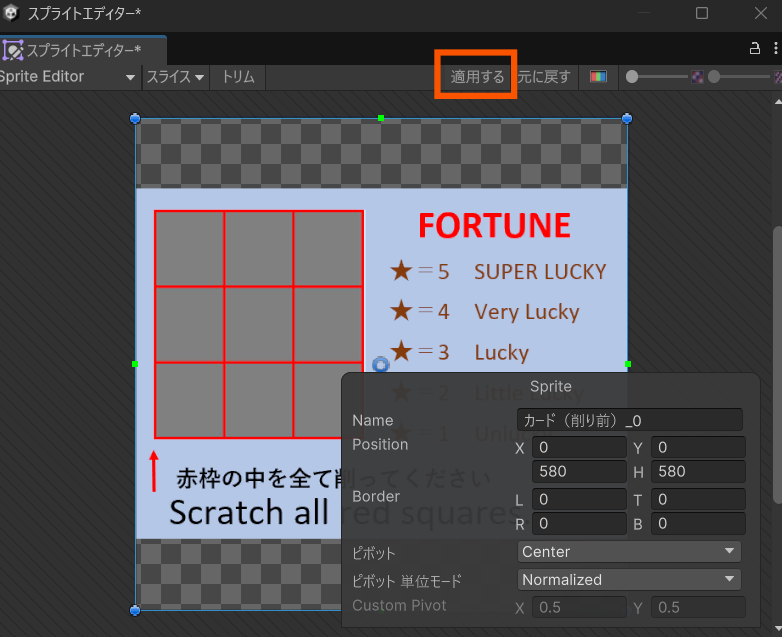This screenshot has height=637, width=782.
Task: Toggle the RGB color channel view icon
Action: [598, 76]
